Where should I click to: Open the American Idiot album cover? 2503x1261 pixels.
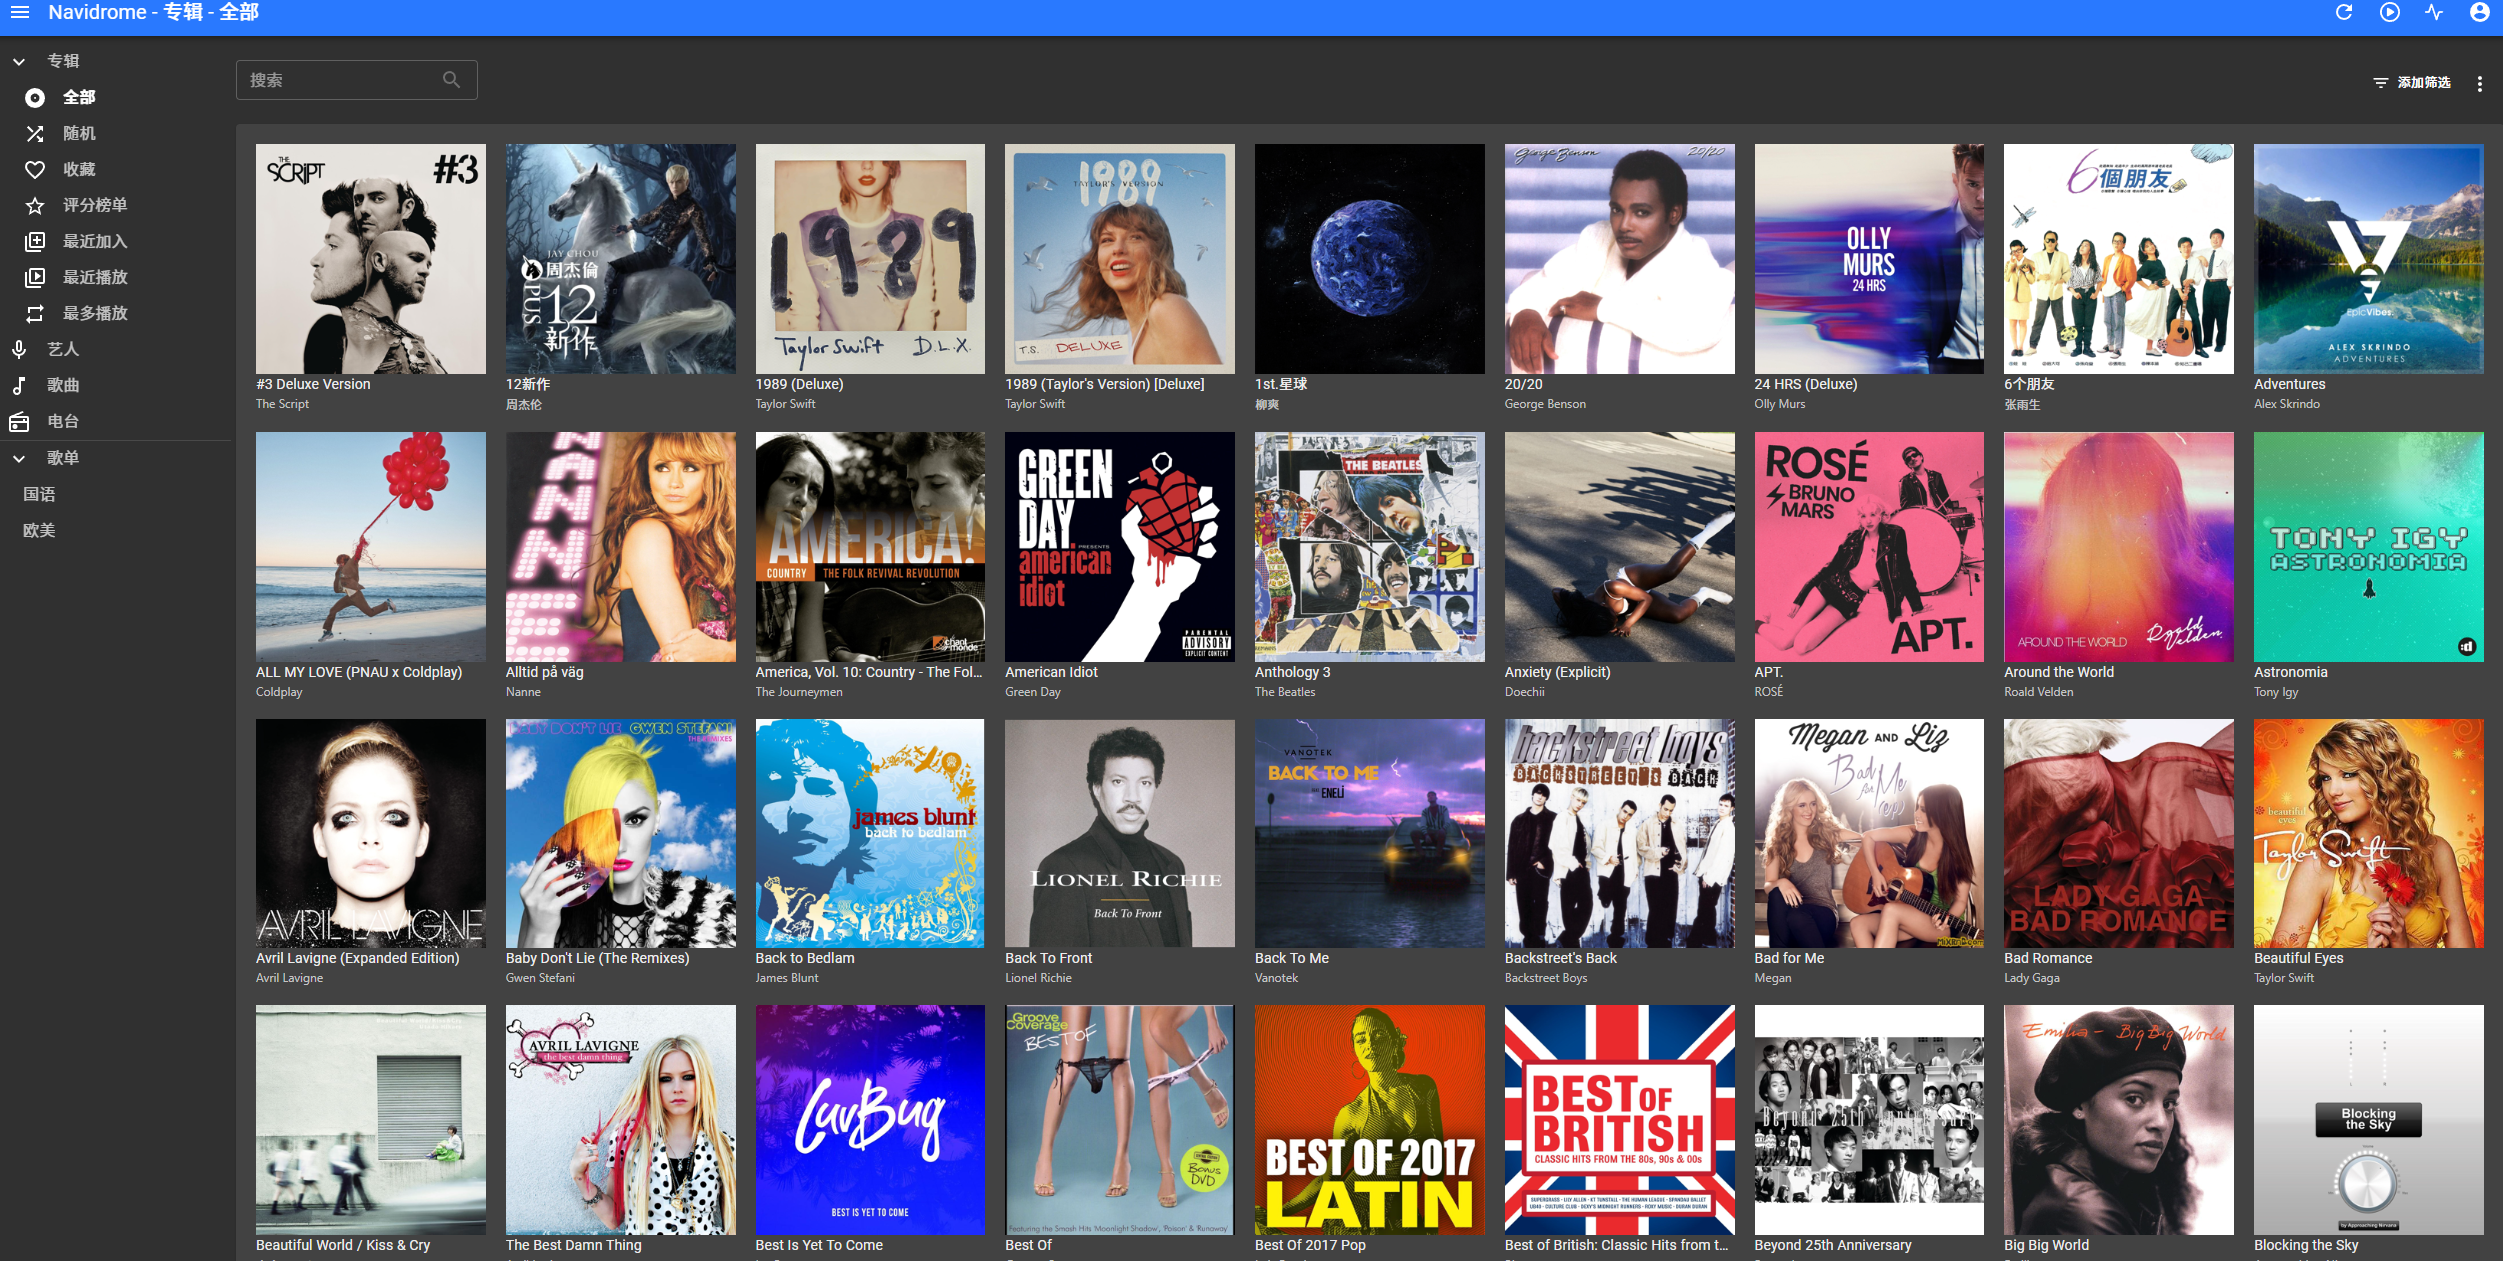click(x=1120, y=547)
